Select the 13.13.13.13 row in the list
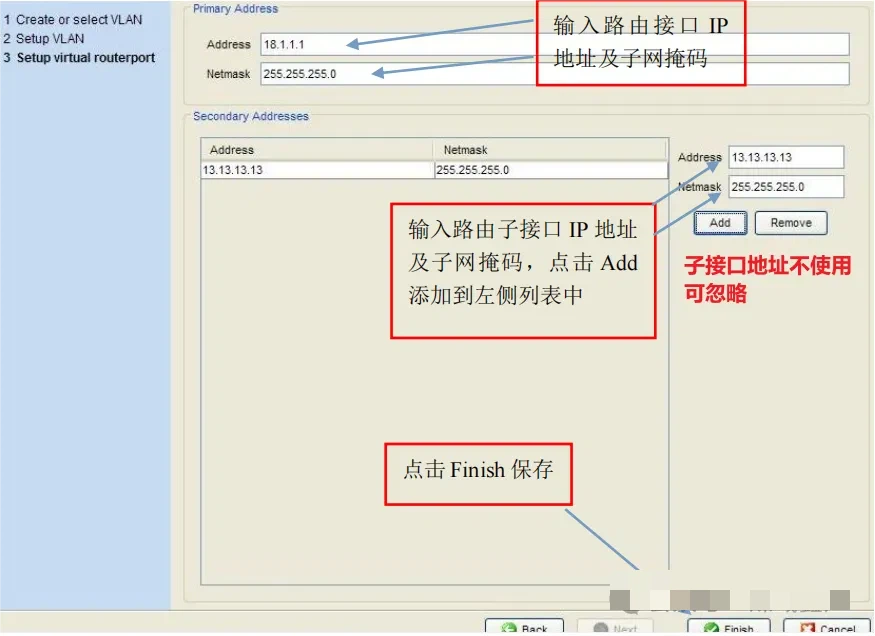Image resolution: width=875 pixels, height=636 pixels. [x=316, y=171]
